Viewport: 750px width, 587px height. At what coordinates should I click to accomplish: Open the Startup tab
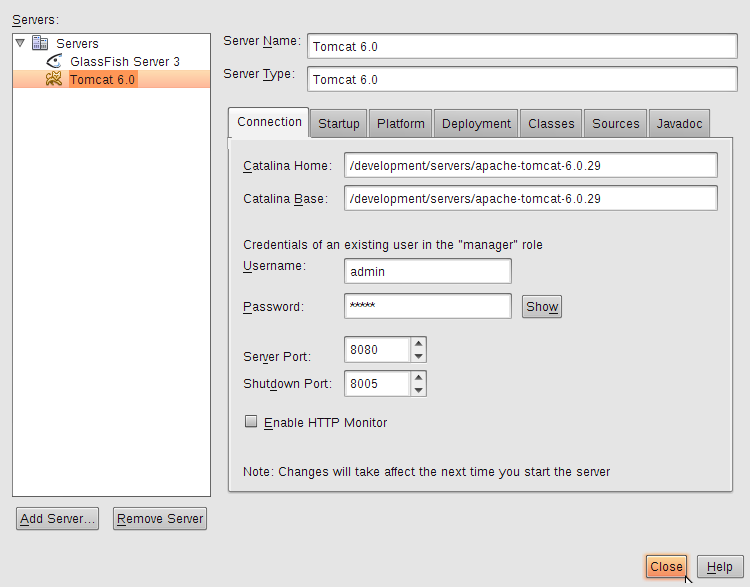click(339, 123)
